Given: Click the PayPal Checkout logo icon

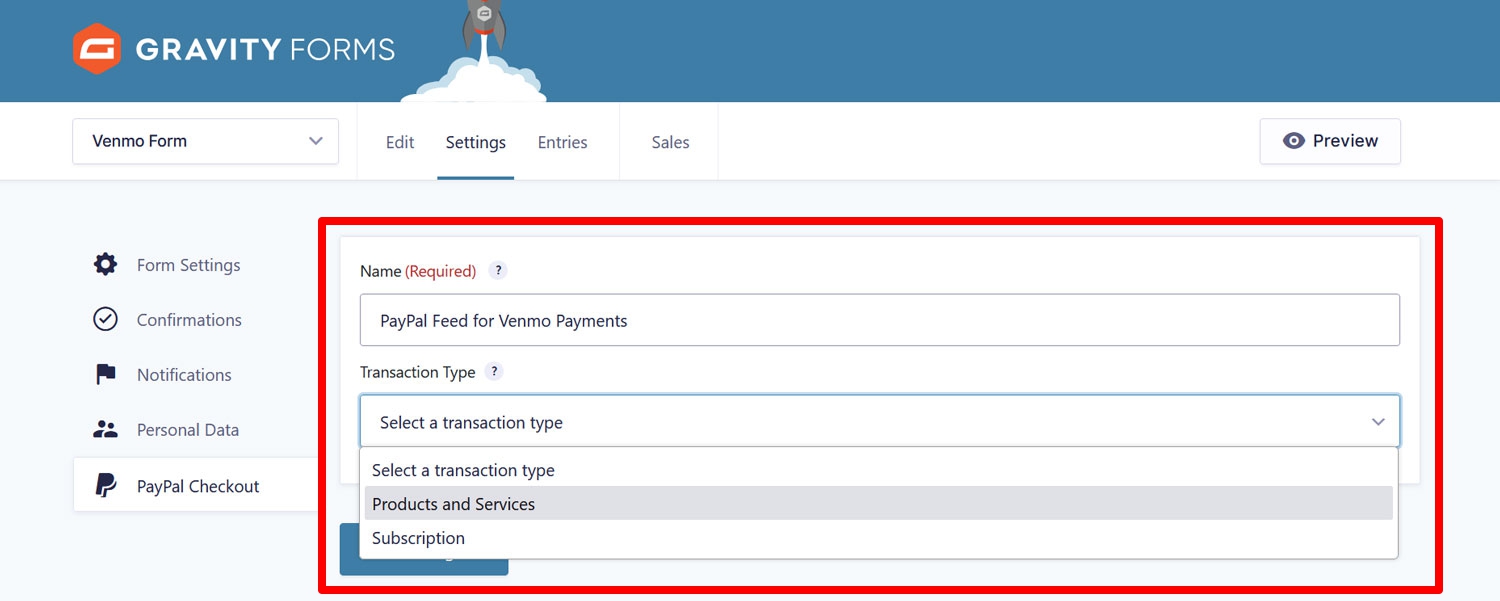Looking at the screenshot, I should [105, 486].
